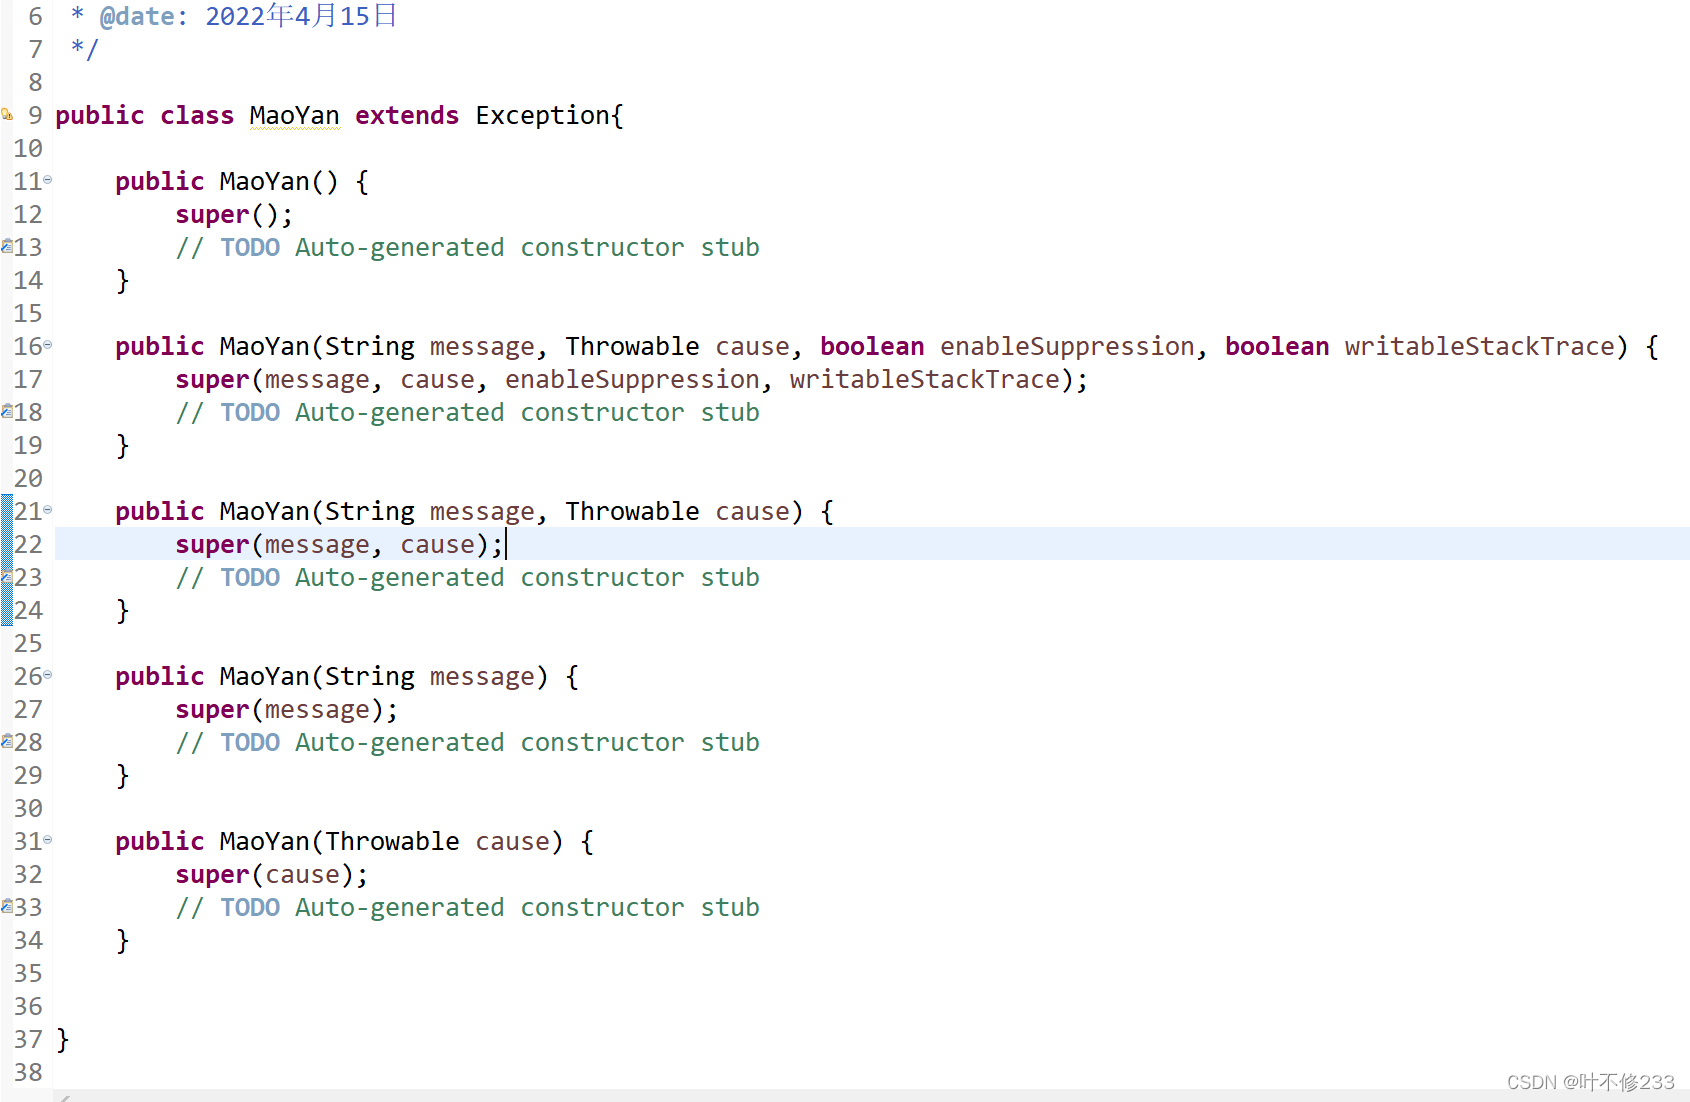Click the extends keyword

[x=407, y=115]
